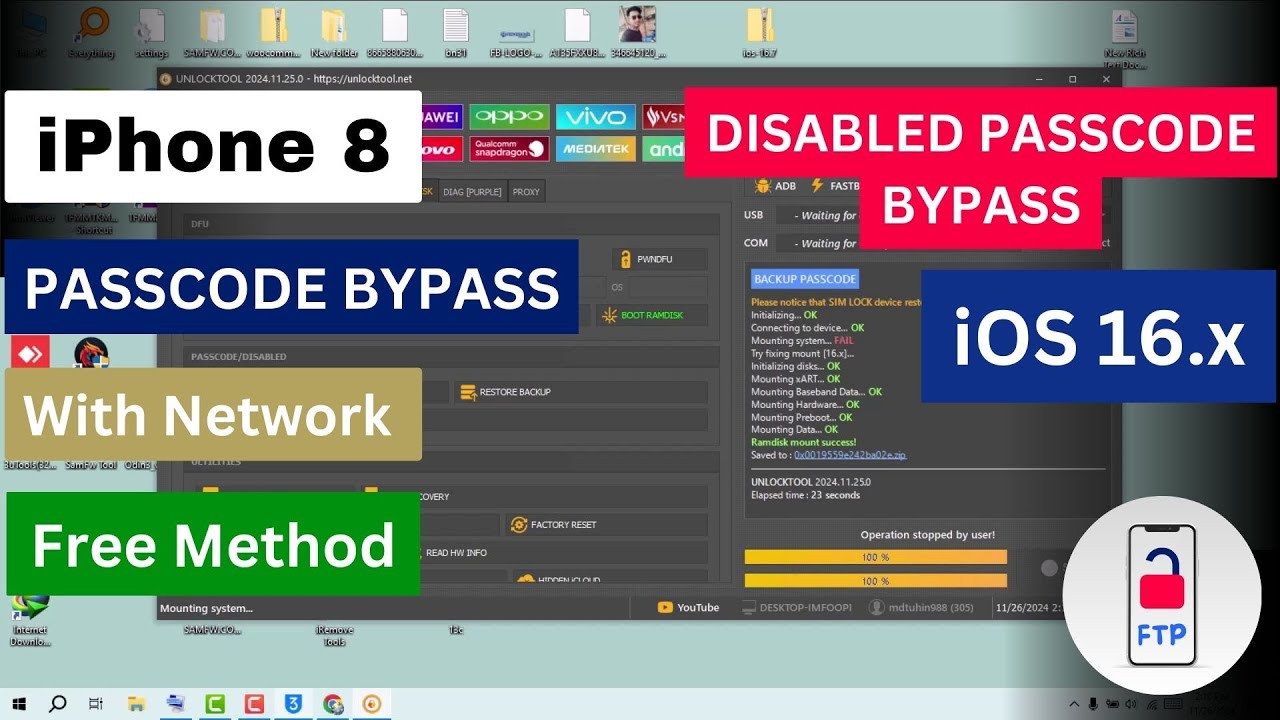
Task: Click the microphone tray icon
Action: [1094, 704]
